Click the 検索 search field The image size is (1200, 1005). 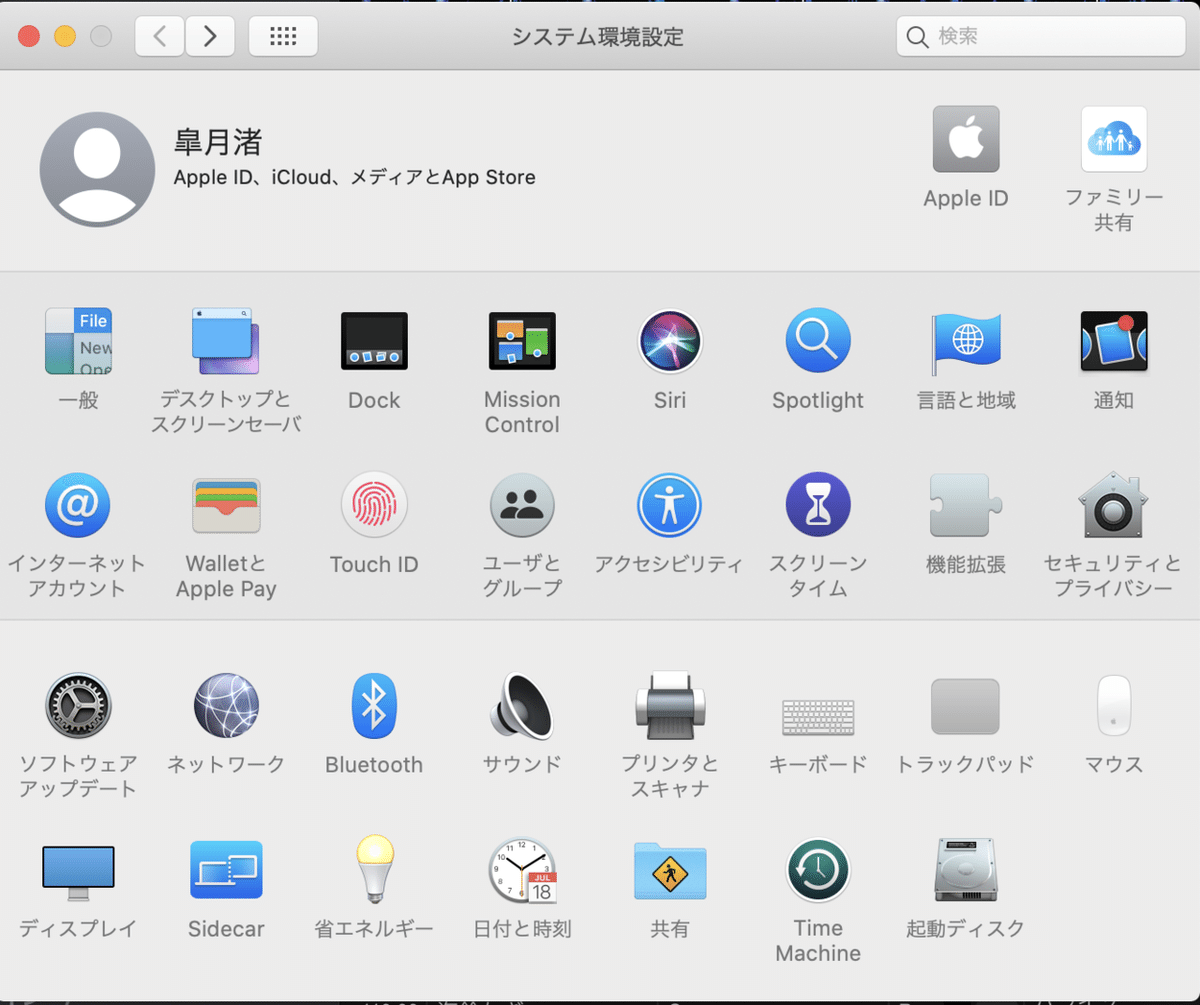click(x=1041, y=36)
